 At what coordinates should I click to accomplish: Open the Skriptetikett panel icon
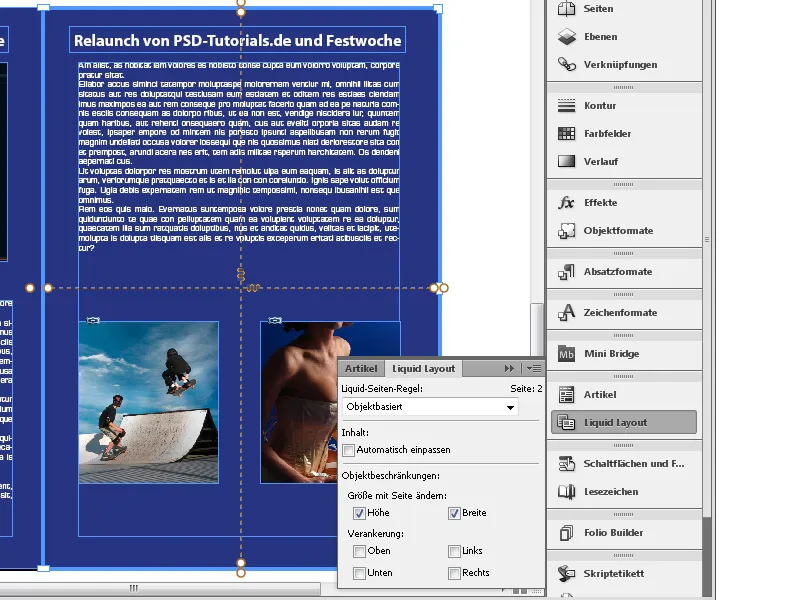click(x=566, y=573)
